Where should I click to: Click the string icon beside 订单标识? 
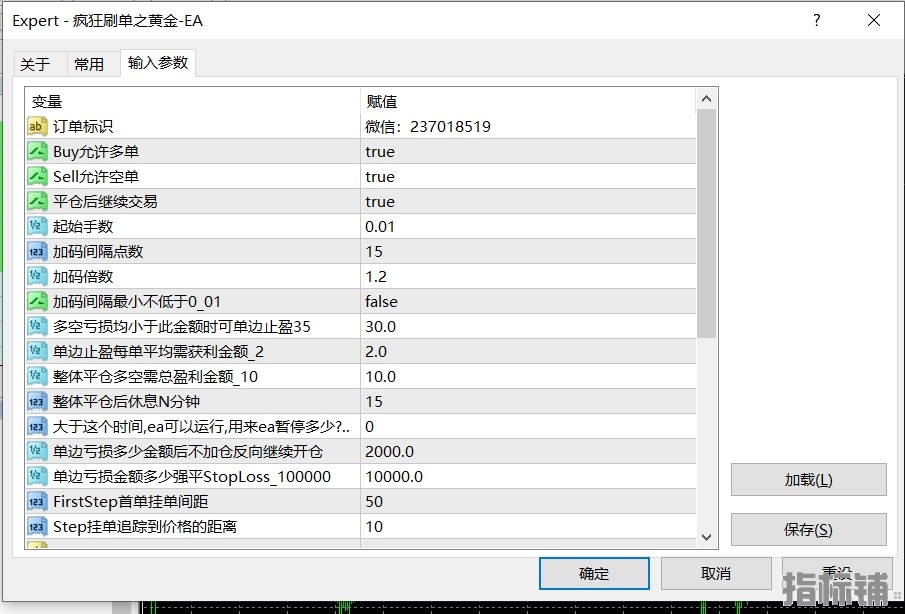pos(37,126)
